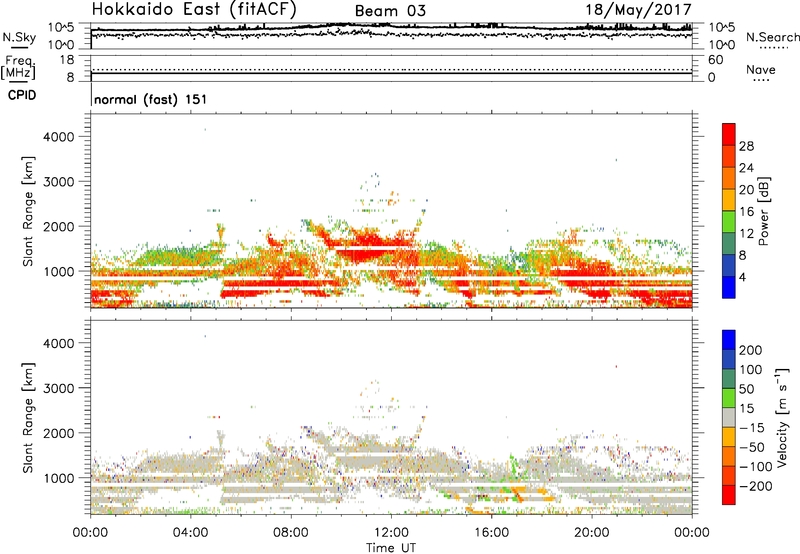
Task: Click the "Power [dB]" colorbar label
Action: (763, 211)
